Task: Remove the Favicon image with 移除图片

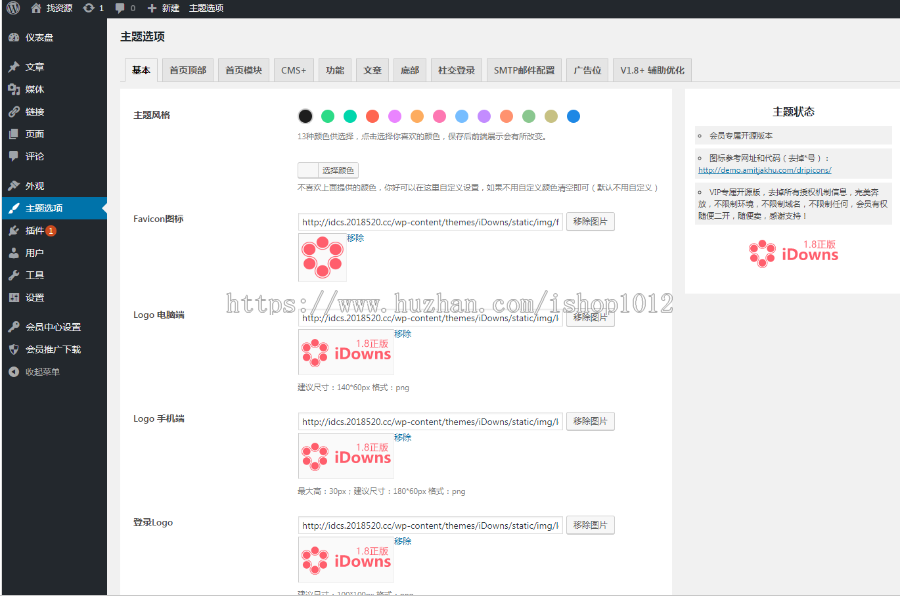Action: coord(590,221)
